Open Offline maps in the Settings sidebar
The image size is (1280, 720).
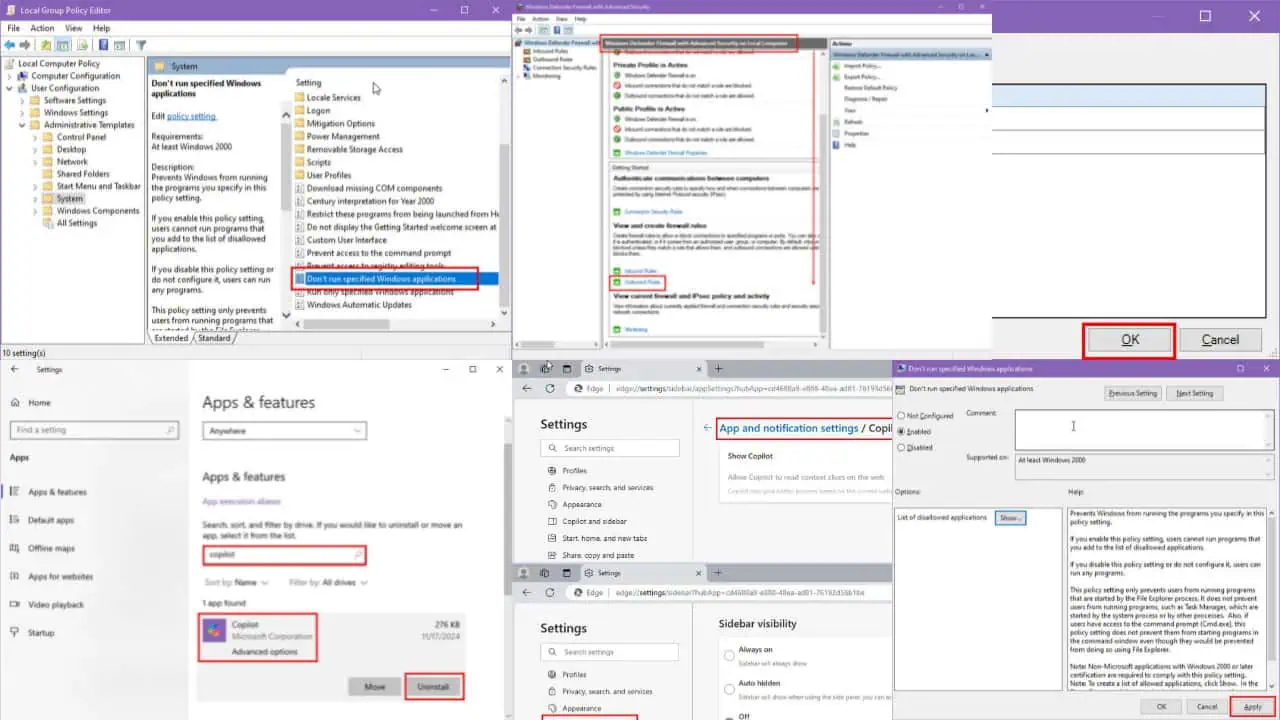[x=51, y=548]
